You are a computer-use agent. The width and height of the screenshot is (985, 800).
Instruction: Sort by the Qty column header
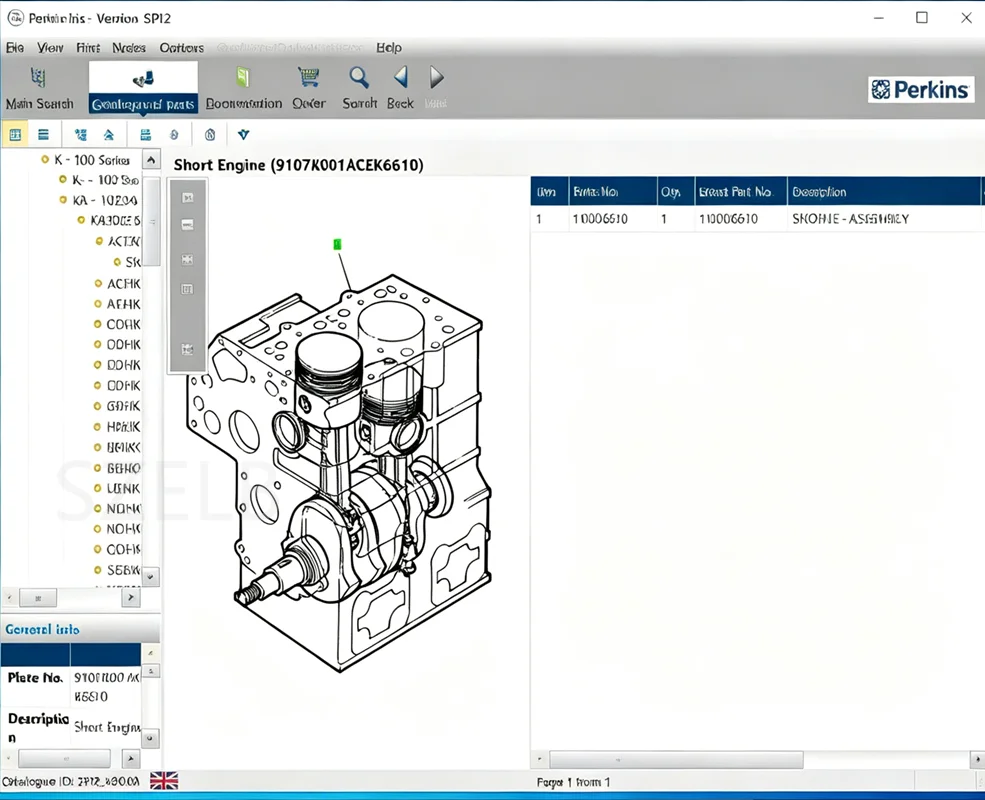(675, 192)
